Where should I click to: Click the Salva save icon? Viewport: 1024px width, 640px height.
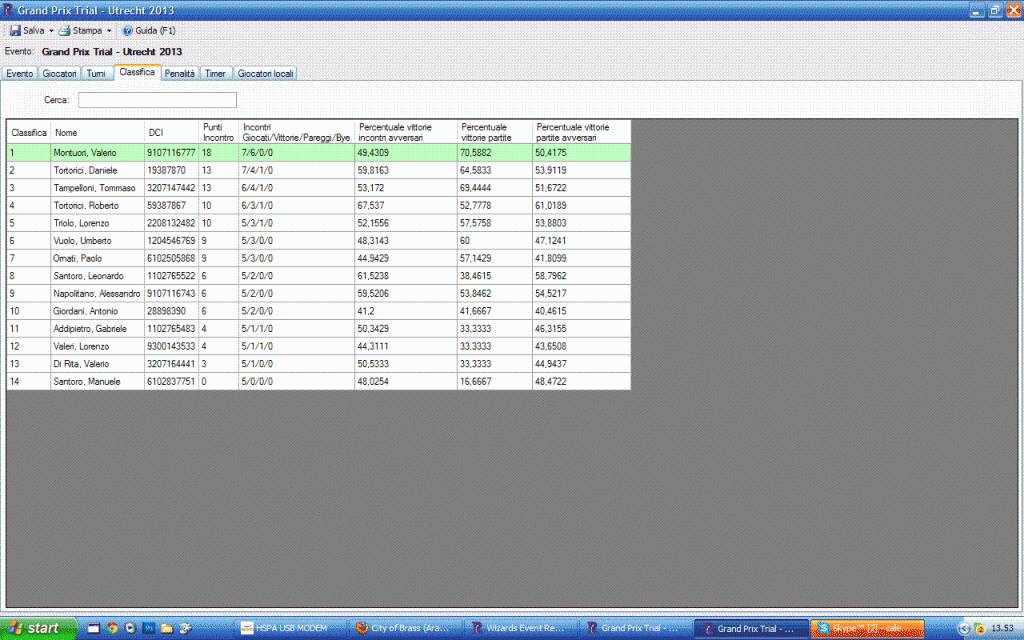(16, 31)
